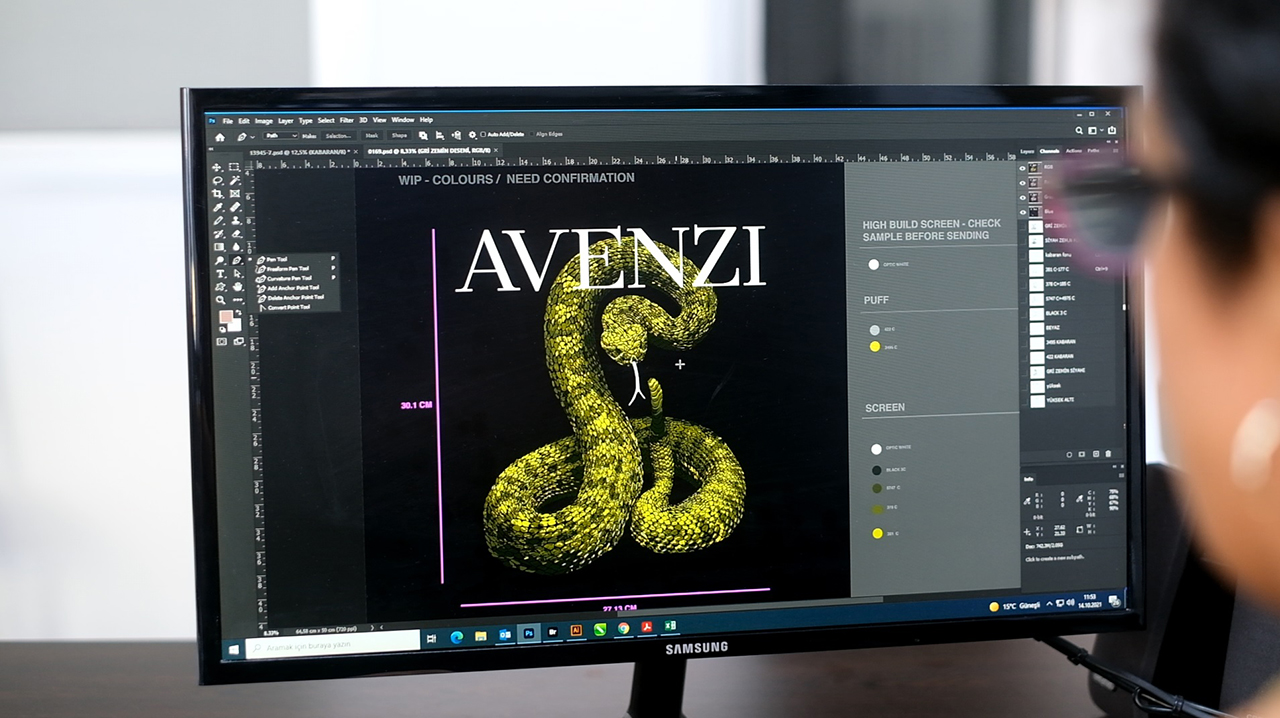Open the gear path options dropdown
Viewport: 1280px width, 718px height.
click(472, 135)
